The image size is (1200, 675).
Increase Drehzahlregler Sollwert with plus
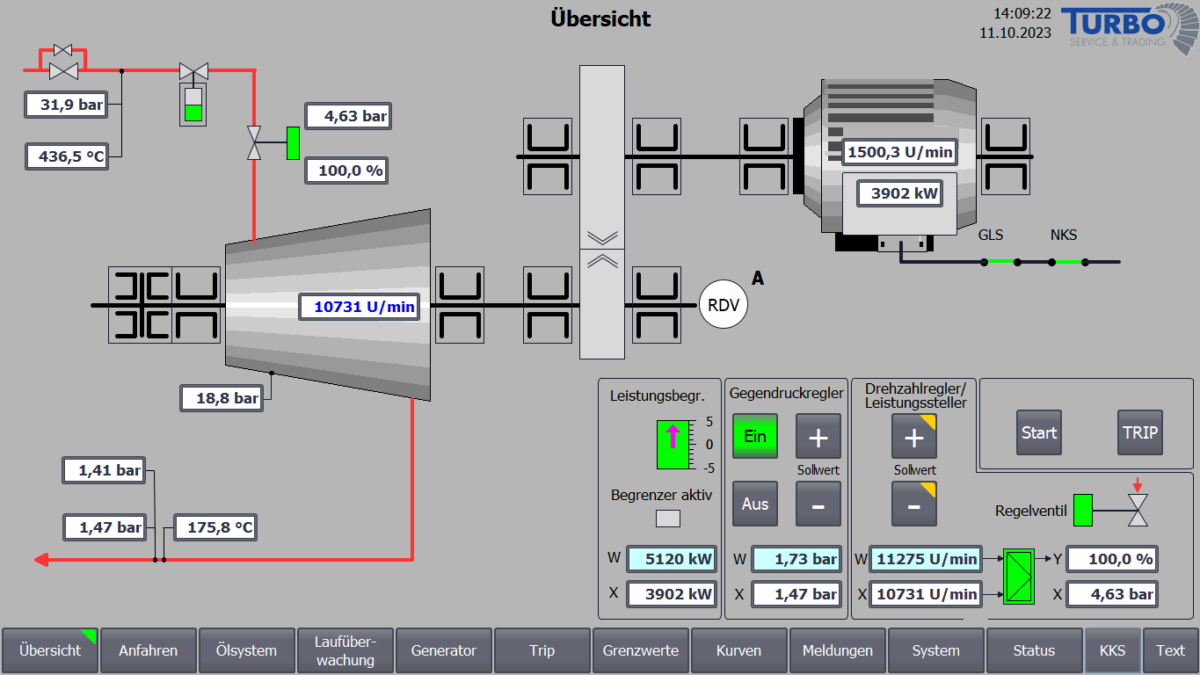coord(914,436)
